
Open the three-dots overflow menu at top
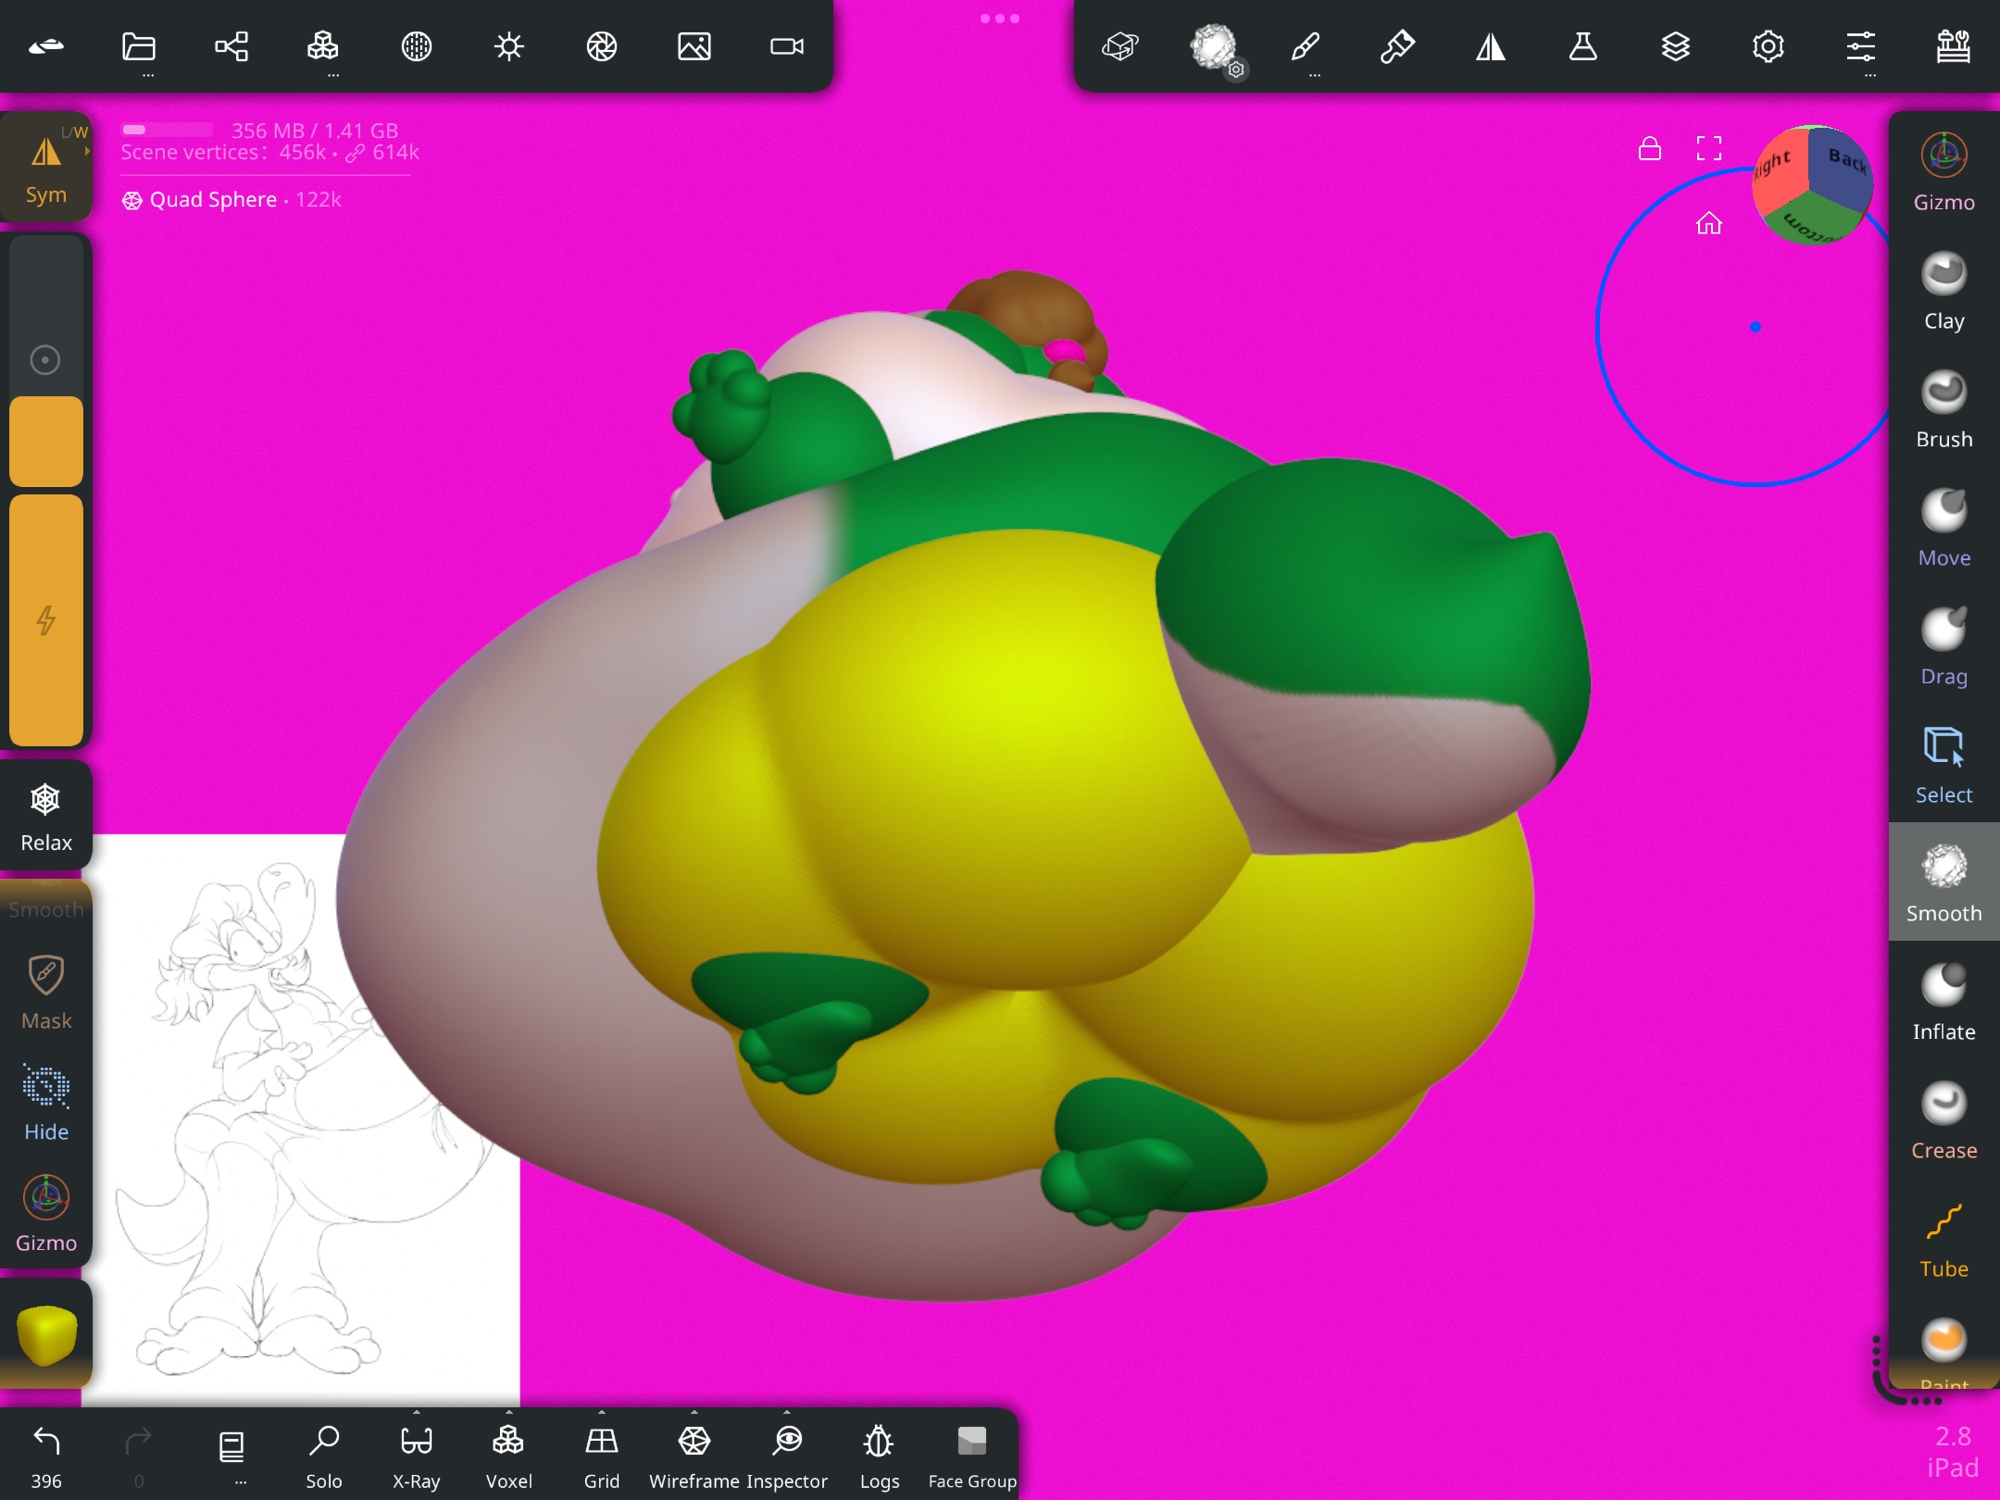(x=999, y=18)
